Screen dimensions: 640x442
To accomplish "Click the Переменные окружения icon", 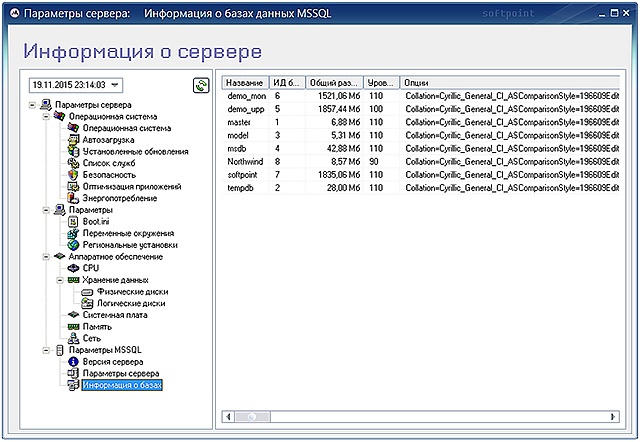I will [73, 233].
